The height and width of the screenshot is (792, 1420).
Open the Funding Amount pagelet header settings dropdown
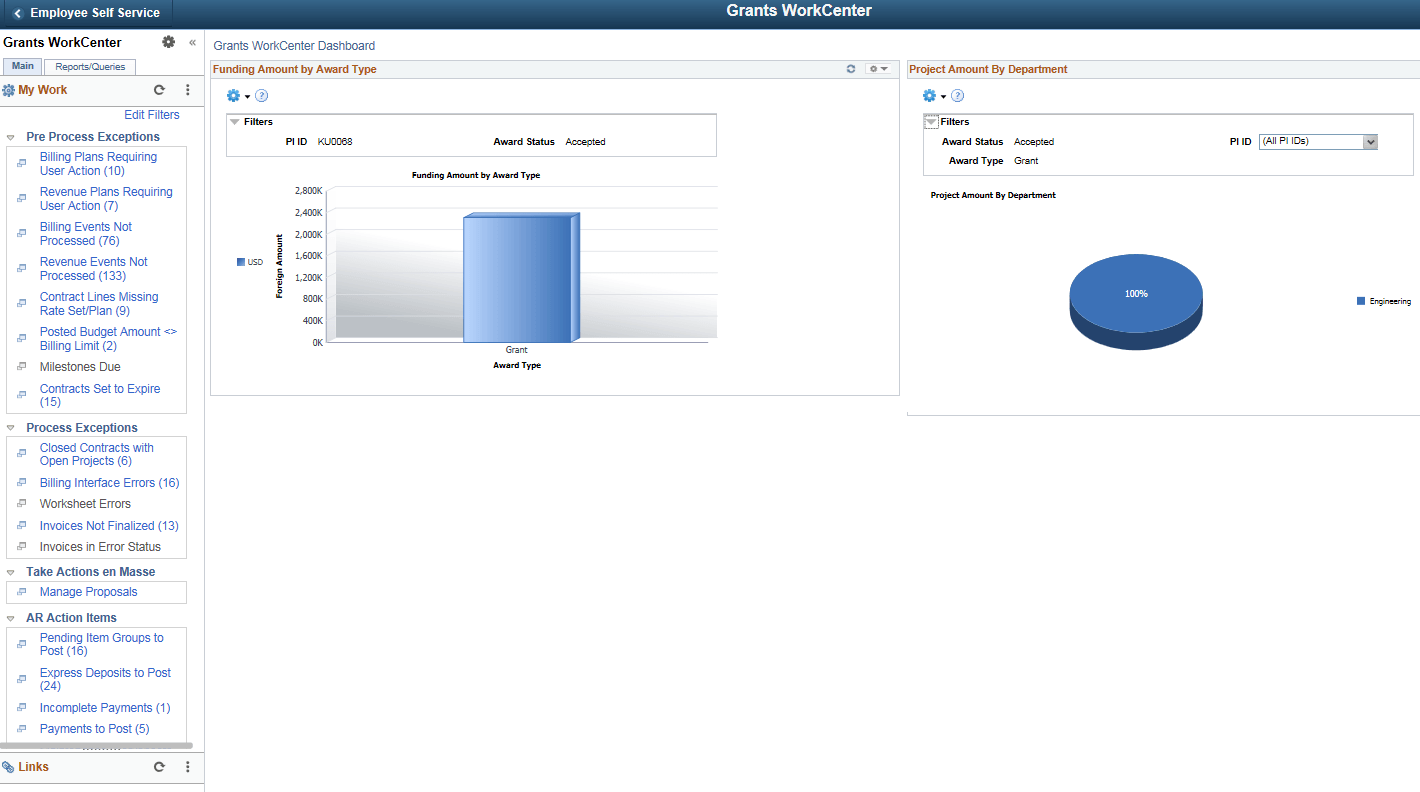coord(878,69)
